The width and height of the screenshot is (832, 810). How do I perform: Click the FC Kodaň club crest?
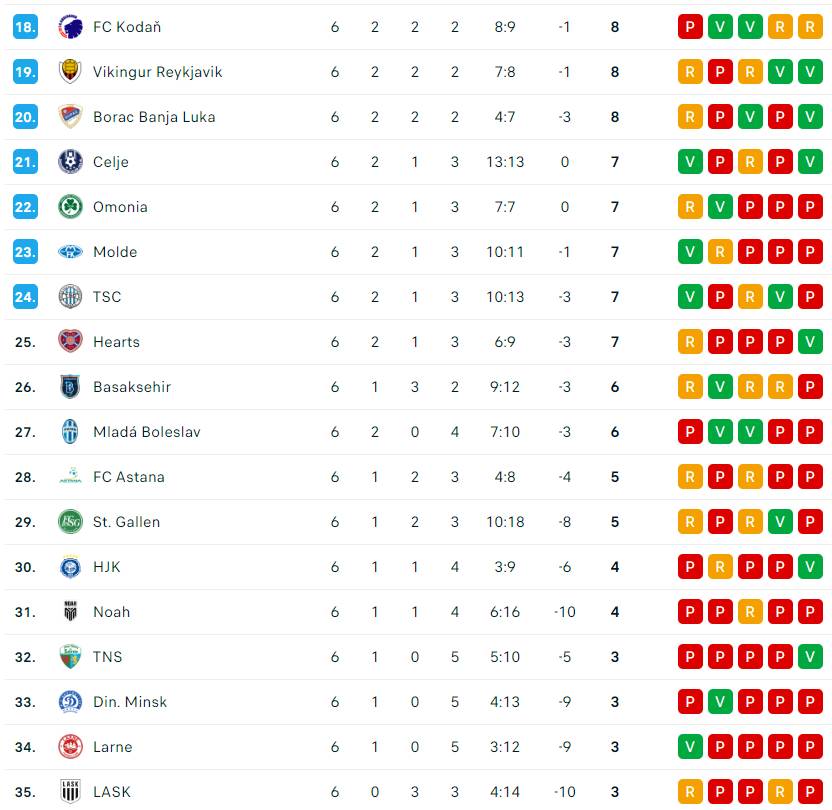coord(70,27)
